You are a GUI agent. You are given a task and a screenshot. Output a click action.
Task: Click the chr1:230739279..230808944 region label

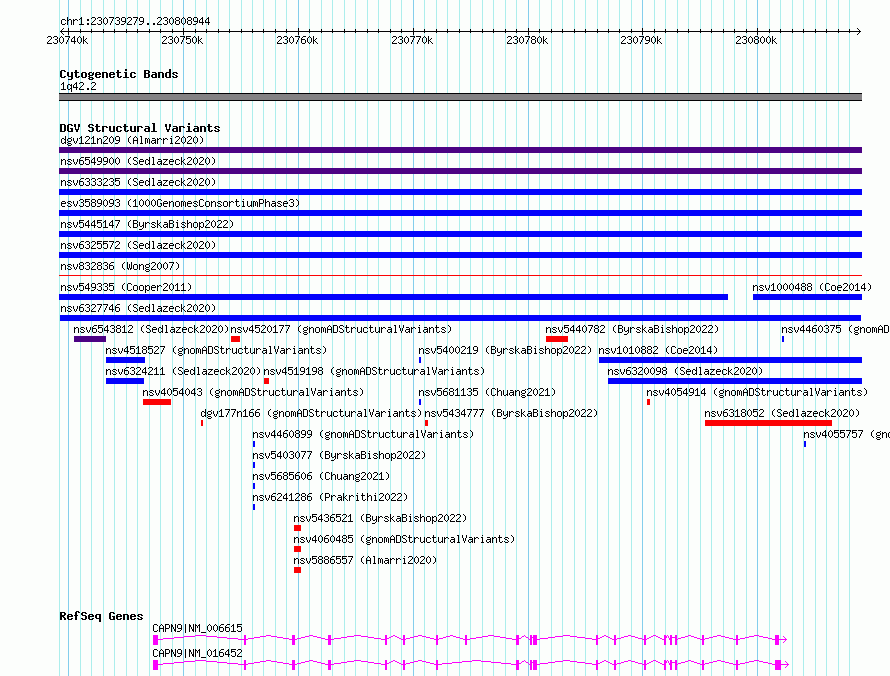(135, 21)
